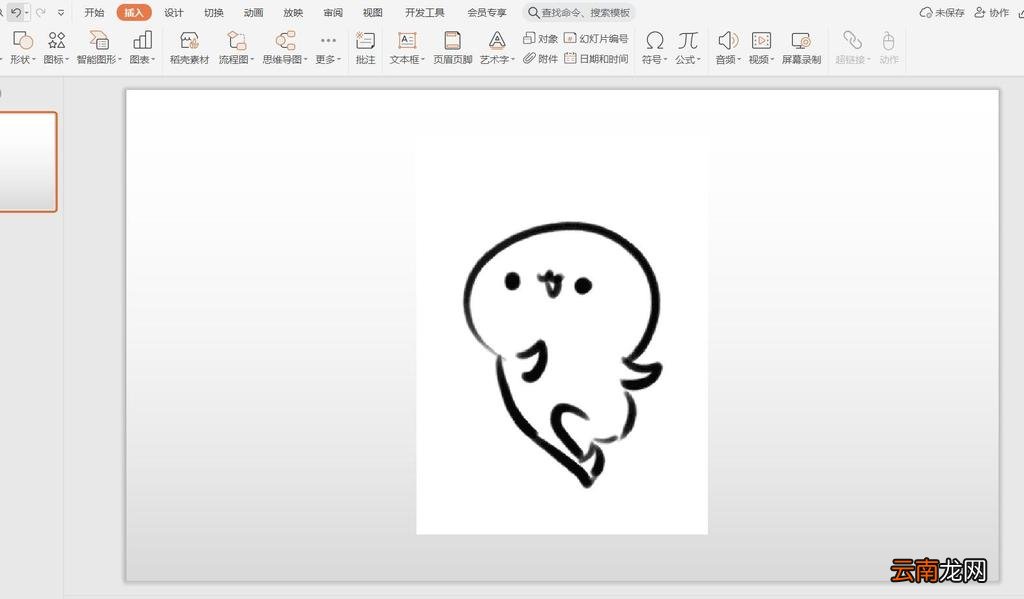Viewport: 1024px width, 599px height.
Task: Open the quick access toolbar customize arrow
Action: (61, 12)
